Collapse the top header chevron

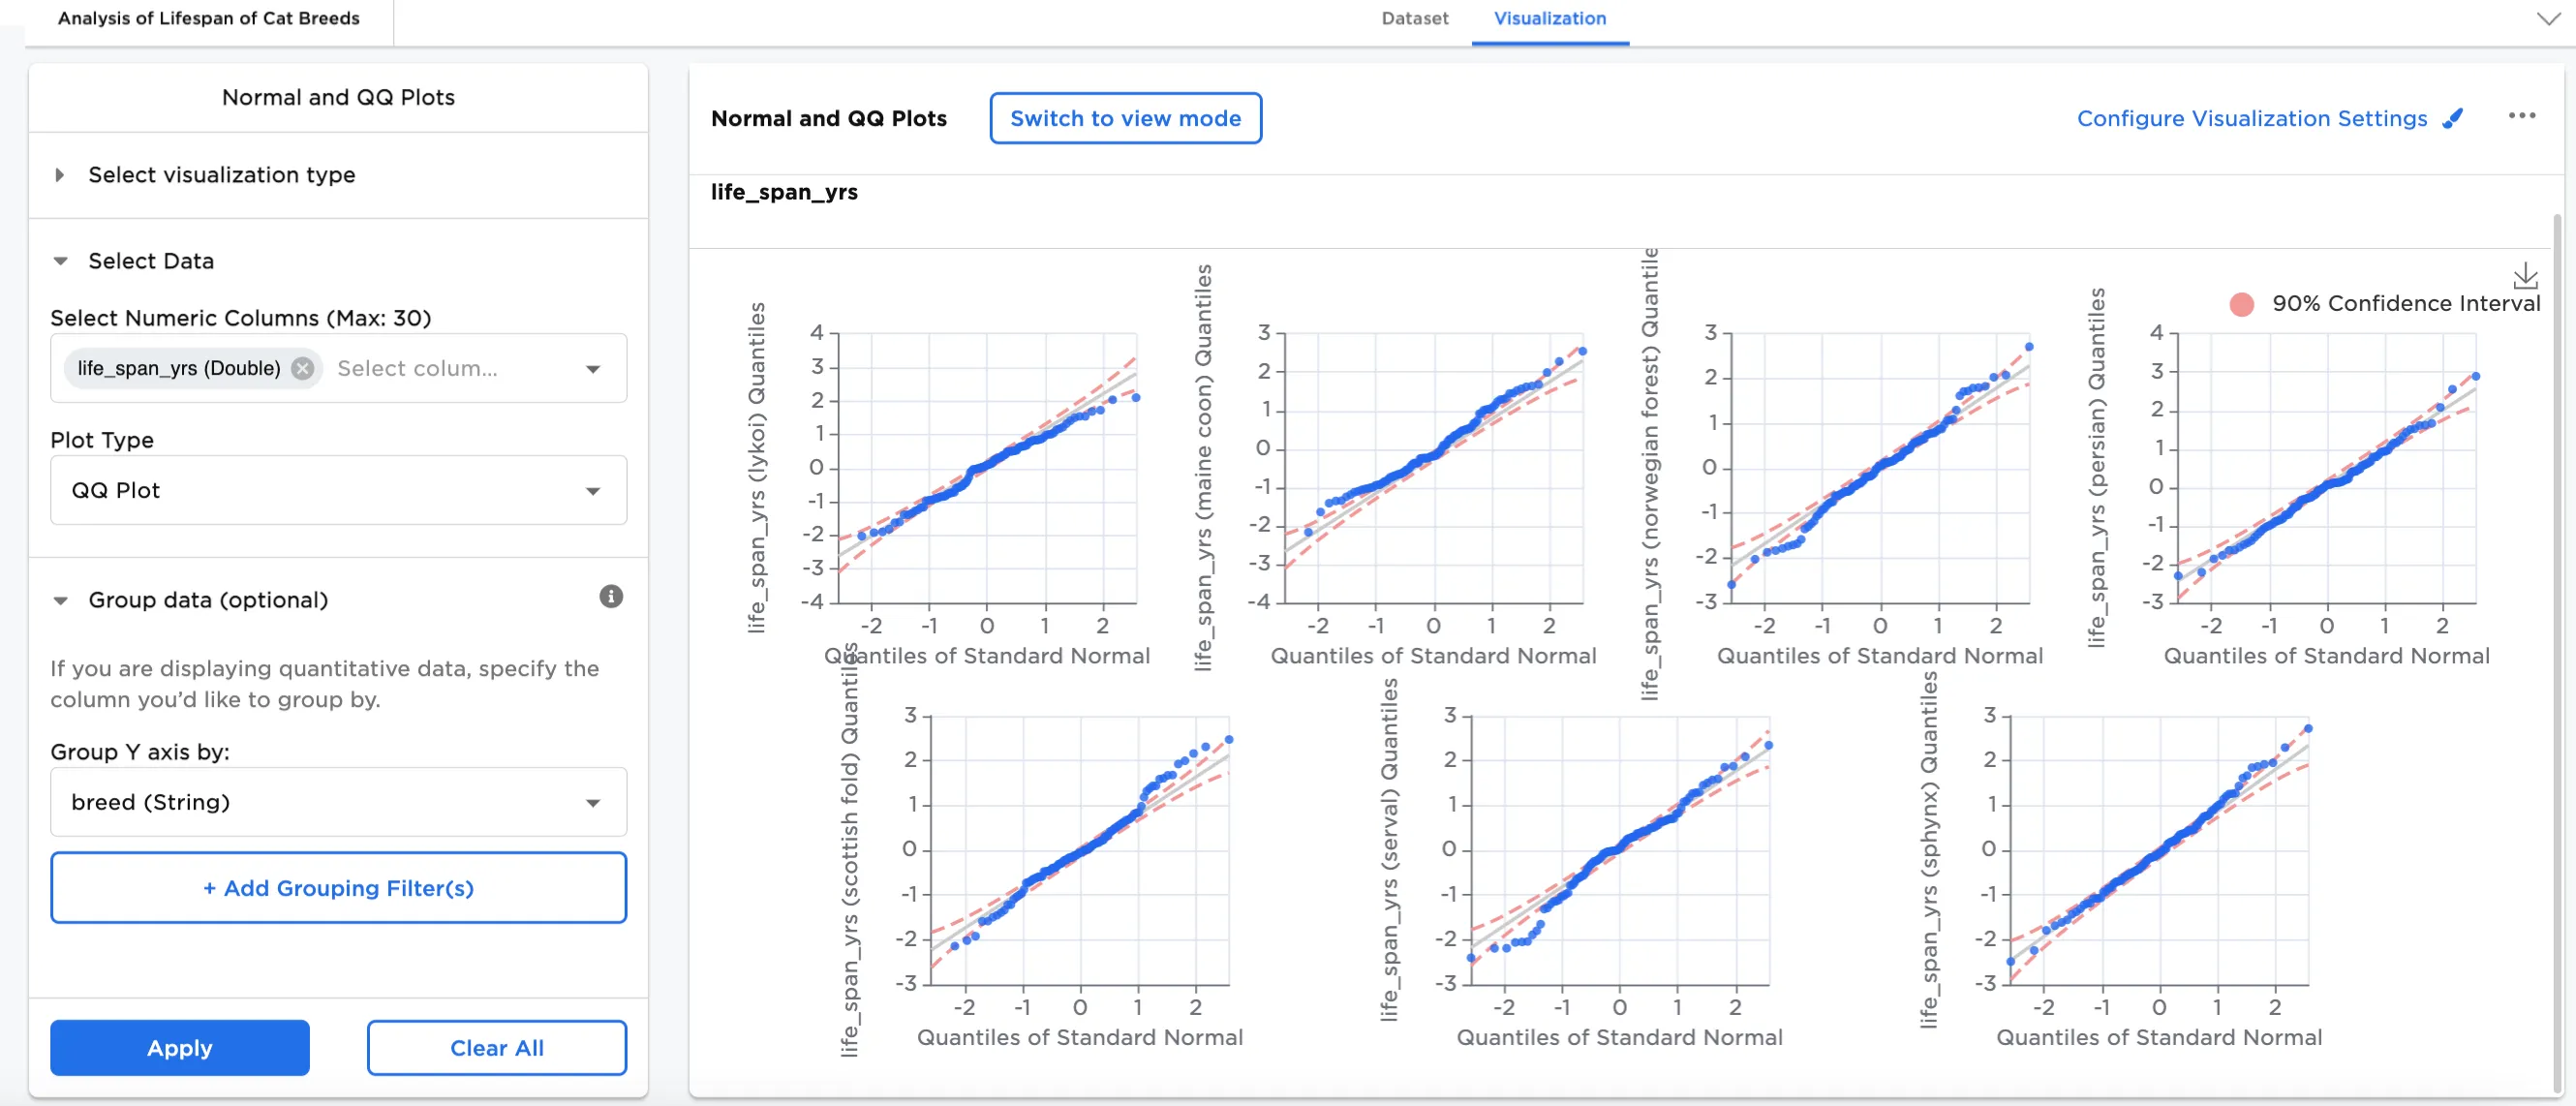click(2548, 19)
